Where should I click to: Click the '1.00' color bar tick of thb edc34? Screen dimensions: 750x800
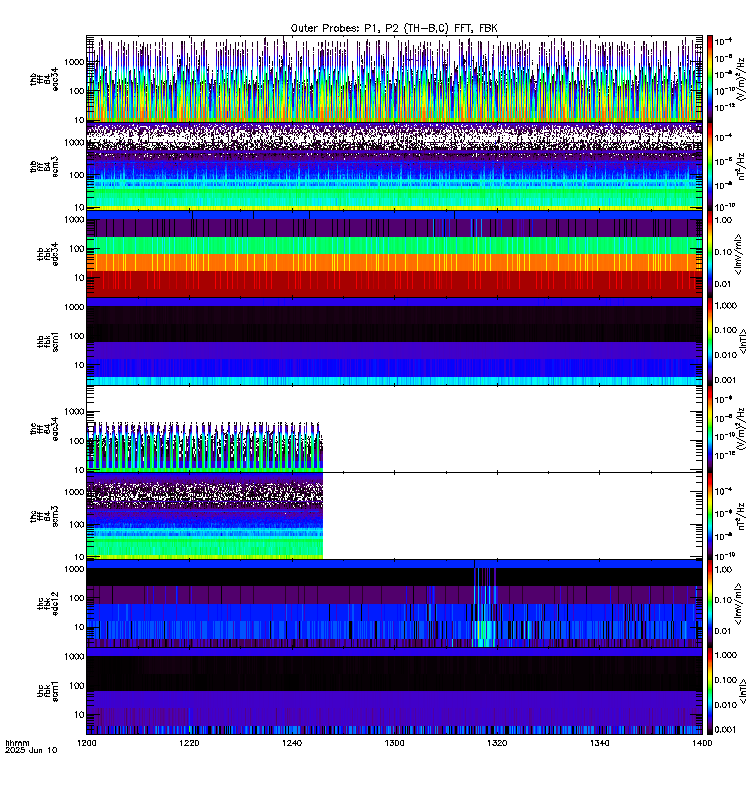723,220
